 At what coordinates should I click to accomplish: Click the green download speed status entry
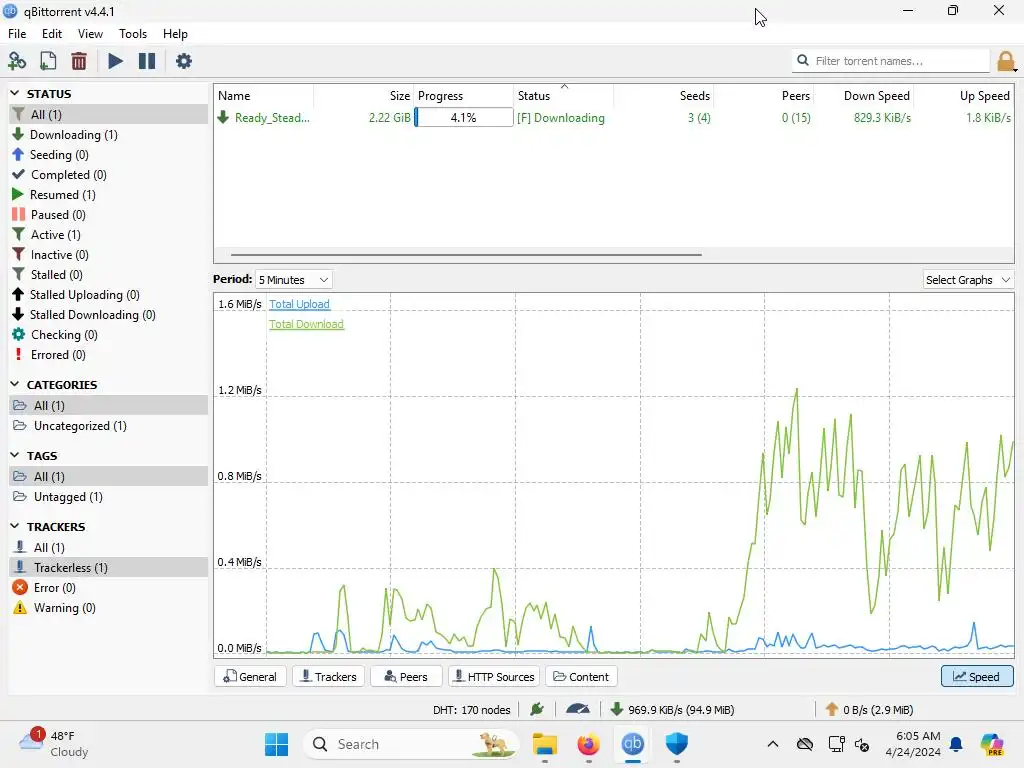click(x=672, y=710)
